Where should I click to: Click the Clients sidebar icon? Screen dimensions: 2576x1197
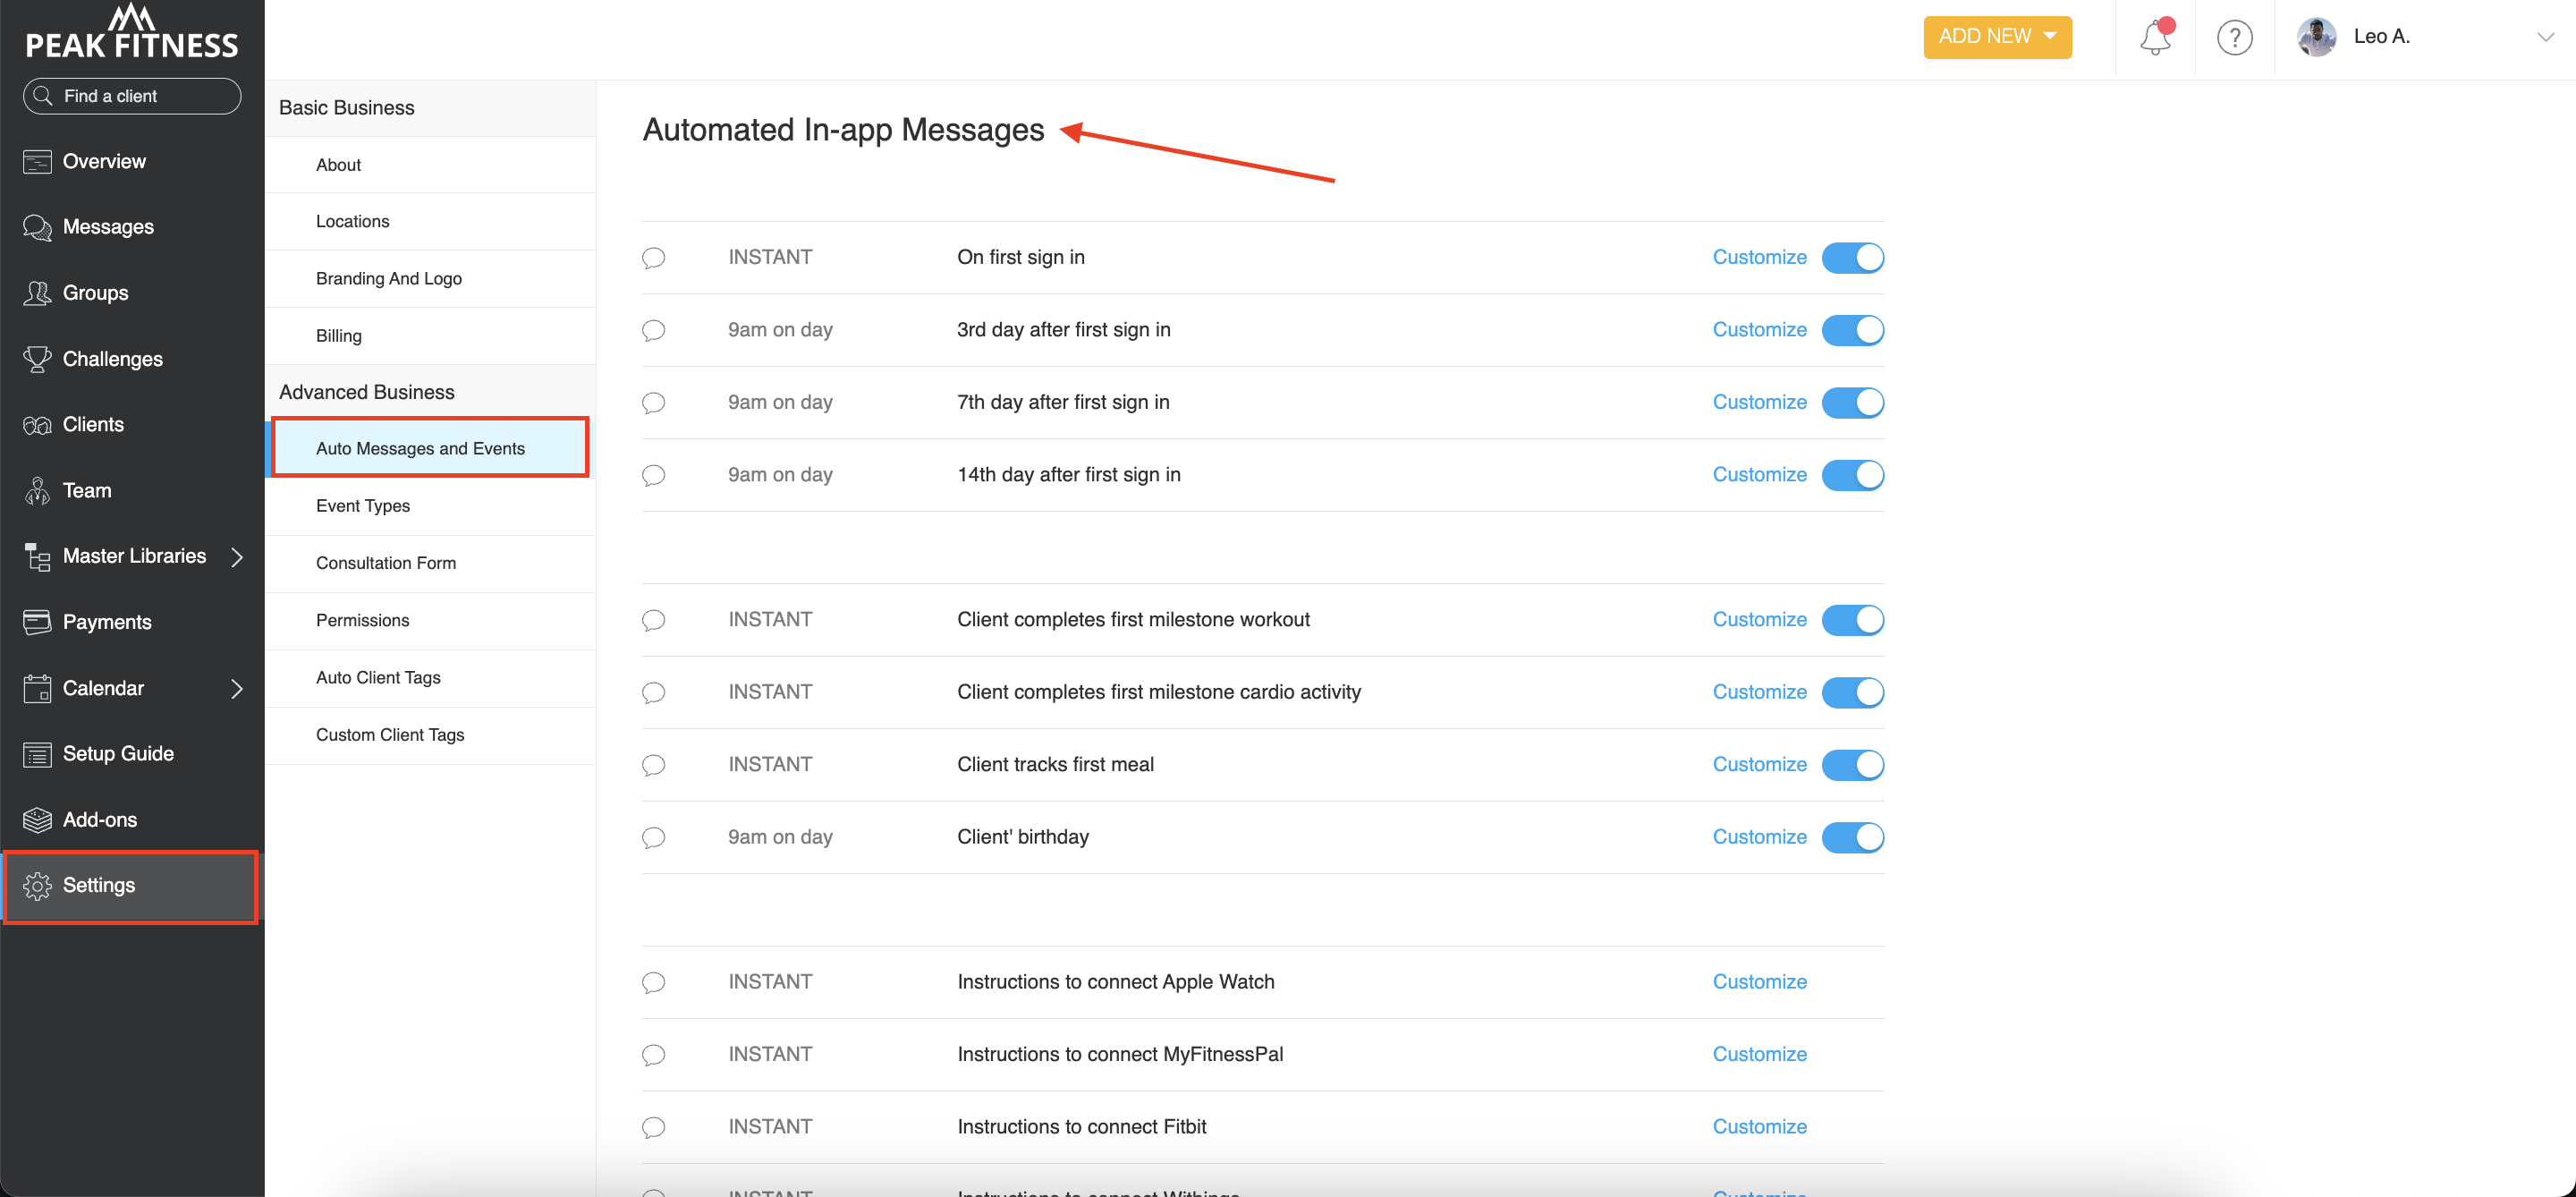click(37, 425)
